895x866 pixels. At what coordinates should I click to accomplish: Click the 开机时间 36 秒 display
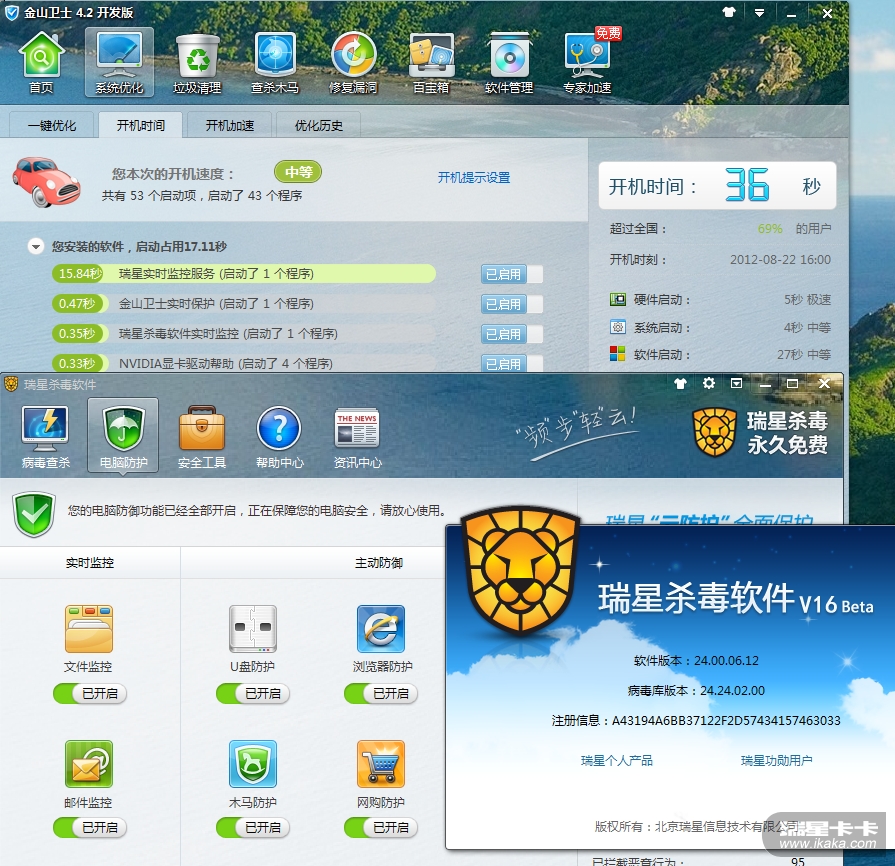717,186
